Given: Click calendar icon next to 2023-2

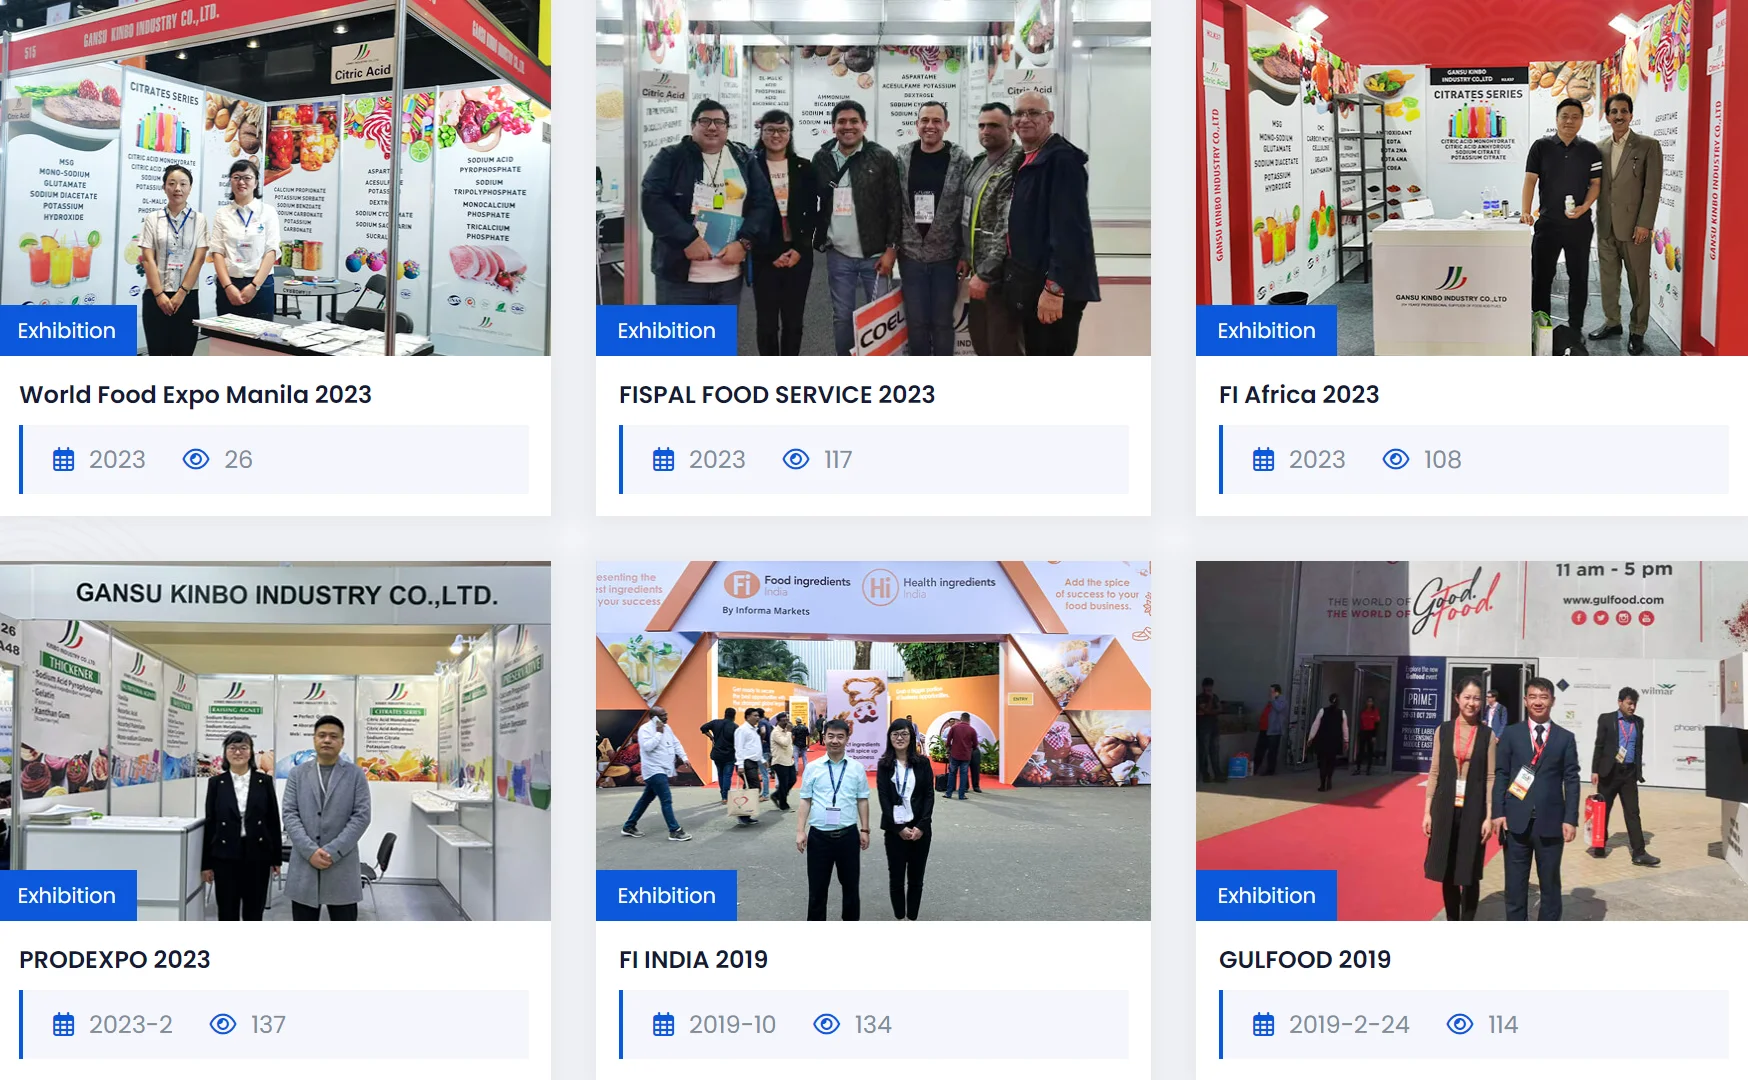Looking at the screenshot, I should [x=64, y=1025].
